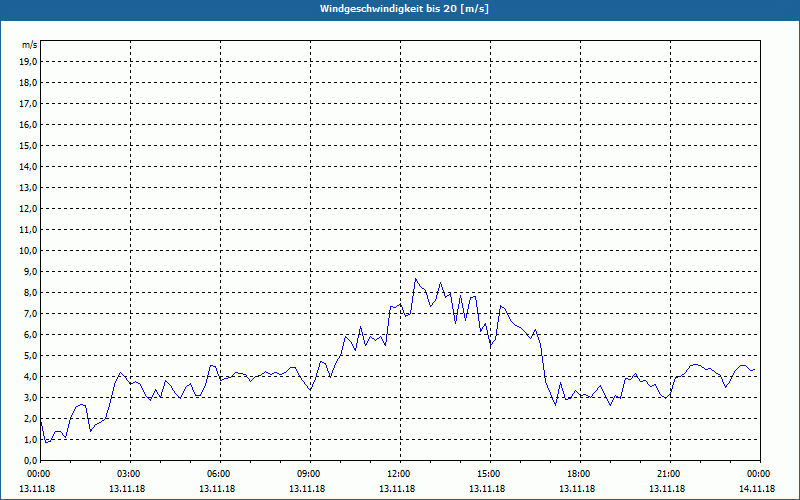
Task: Click the 10,0 y-axis label
Action: (28, 251)
